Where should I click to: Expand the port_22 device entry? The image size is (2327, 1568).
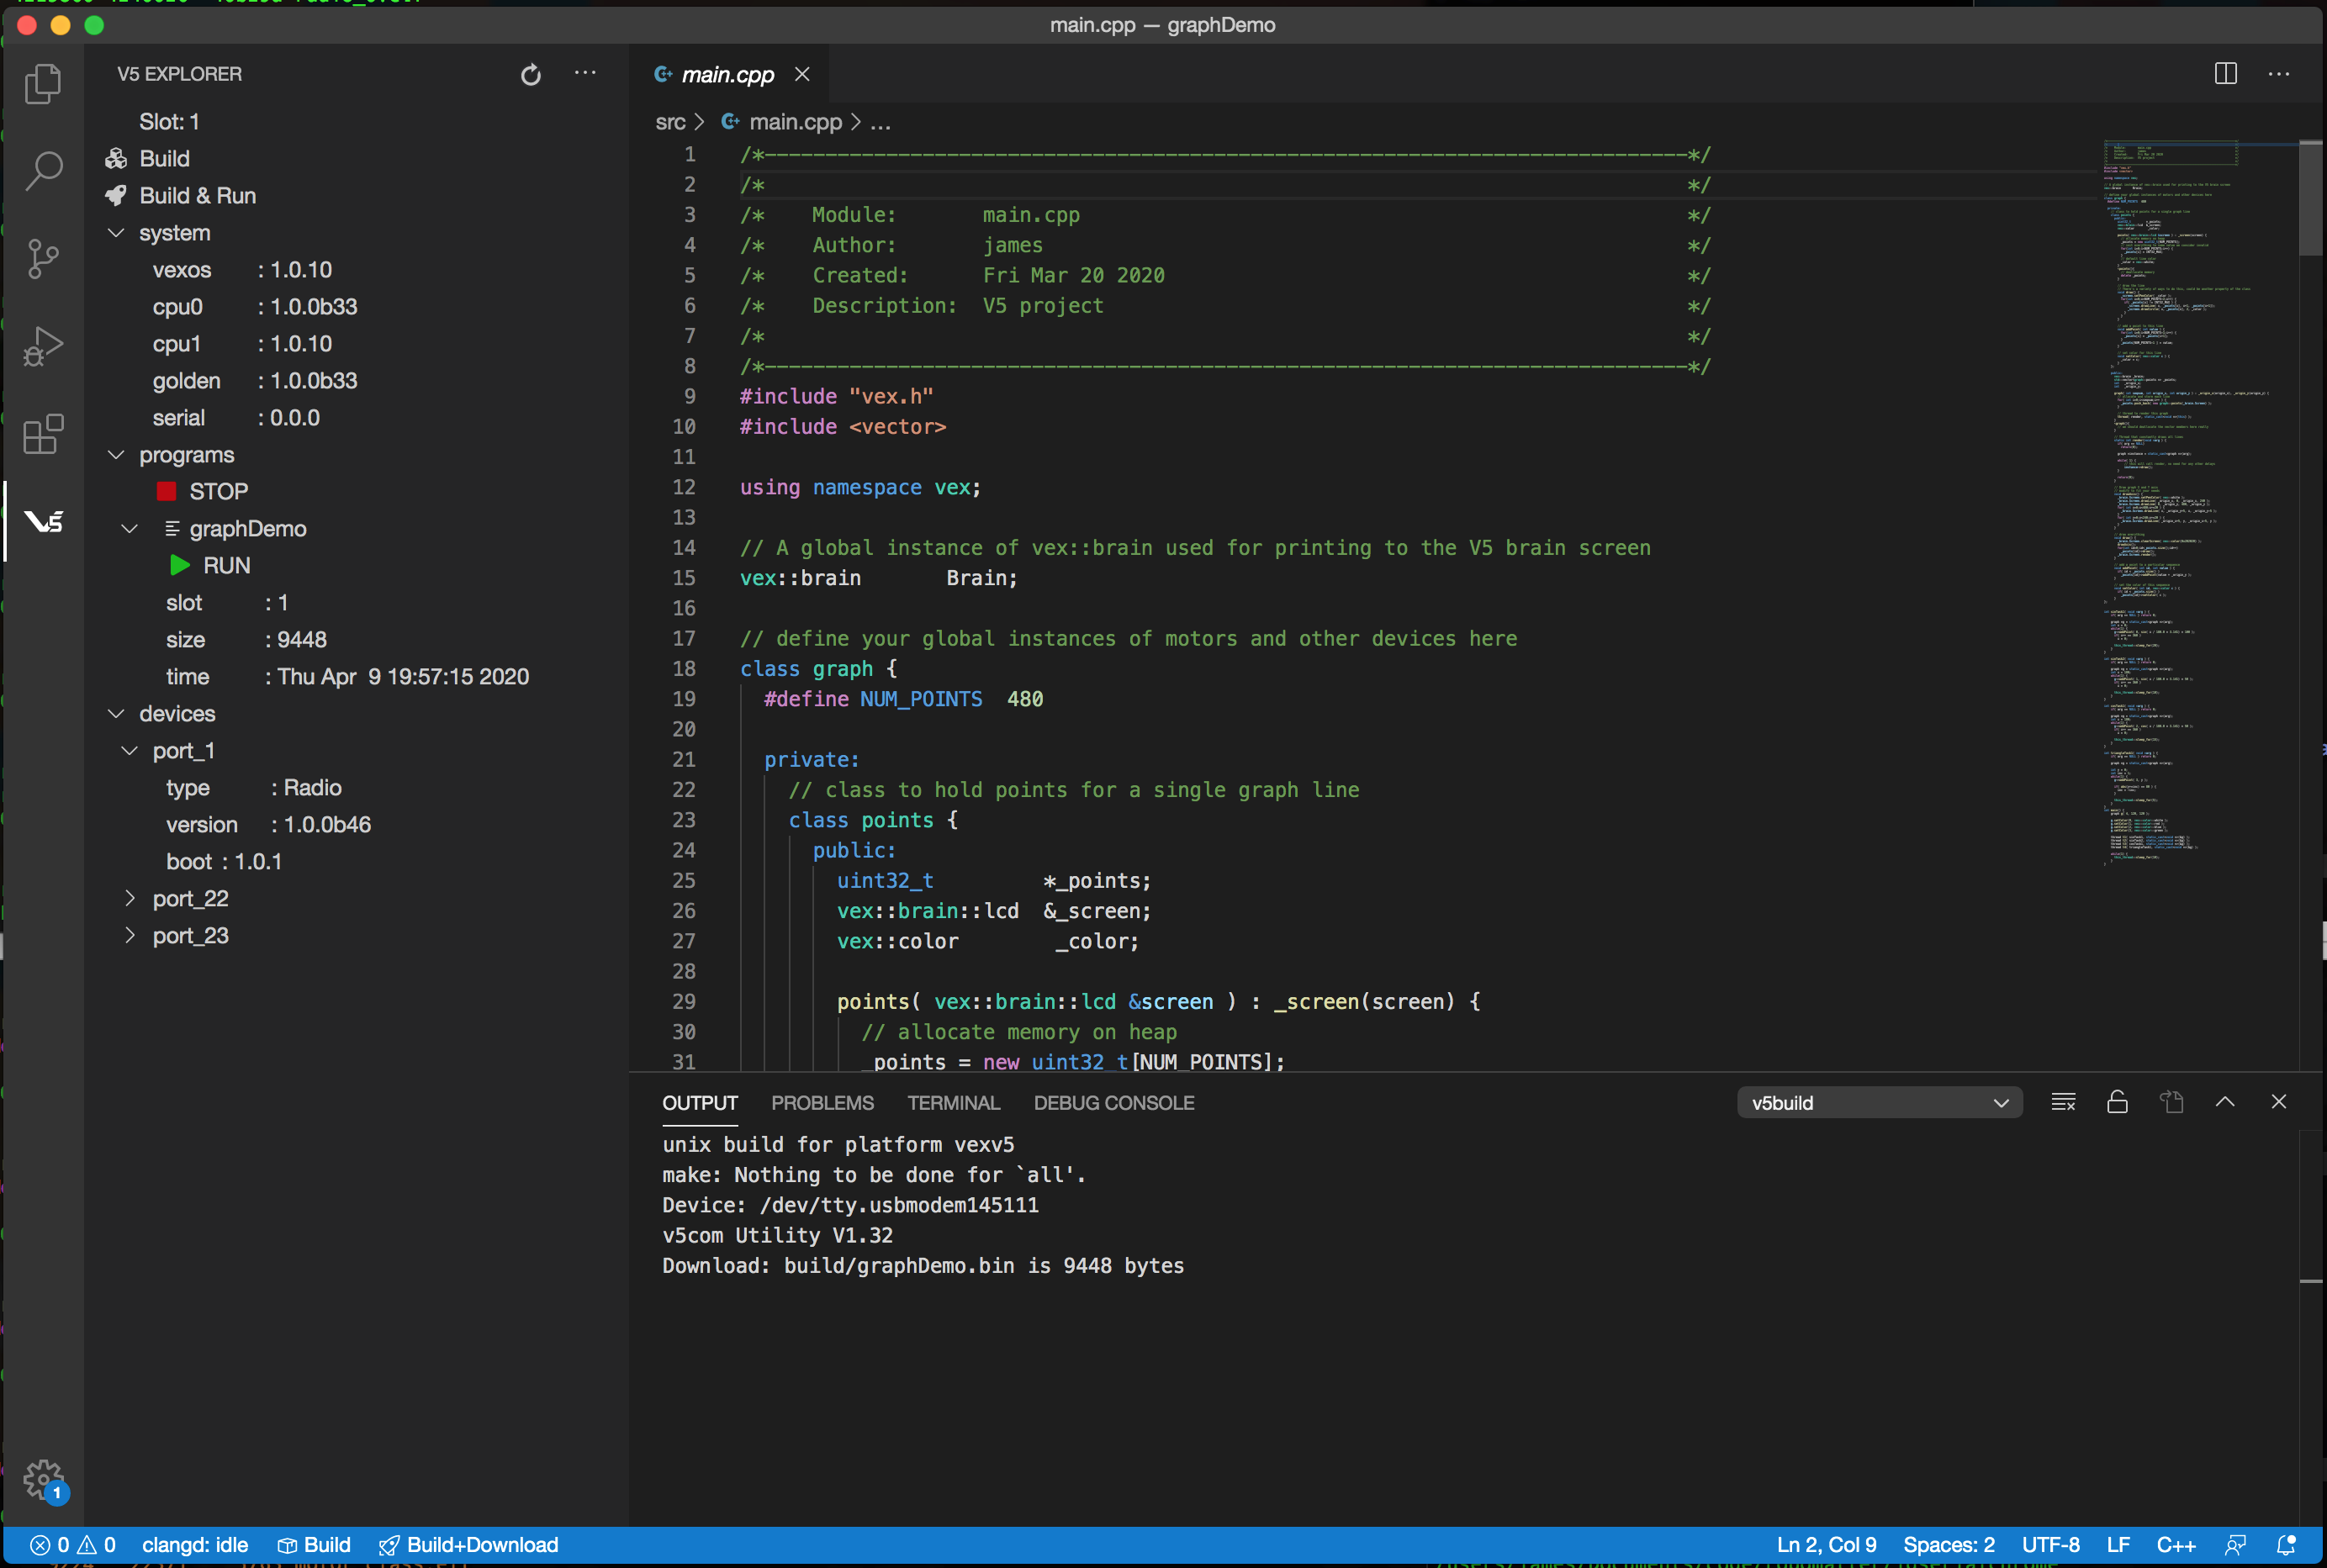(x=130, y=898)
